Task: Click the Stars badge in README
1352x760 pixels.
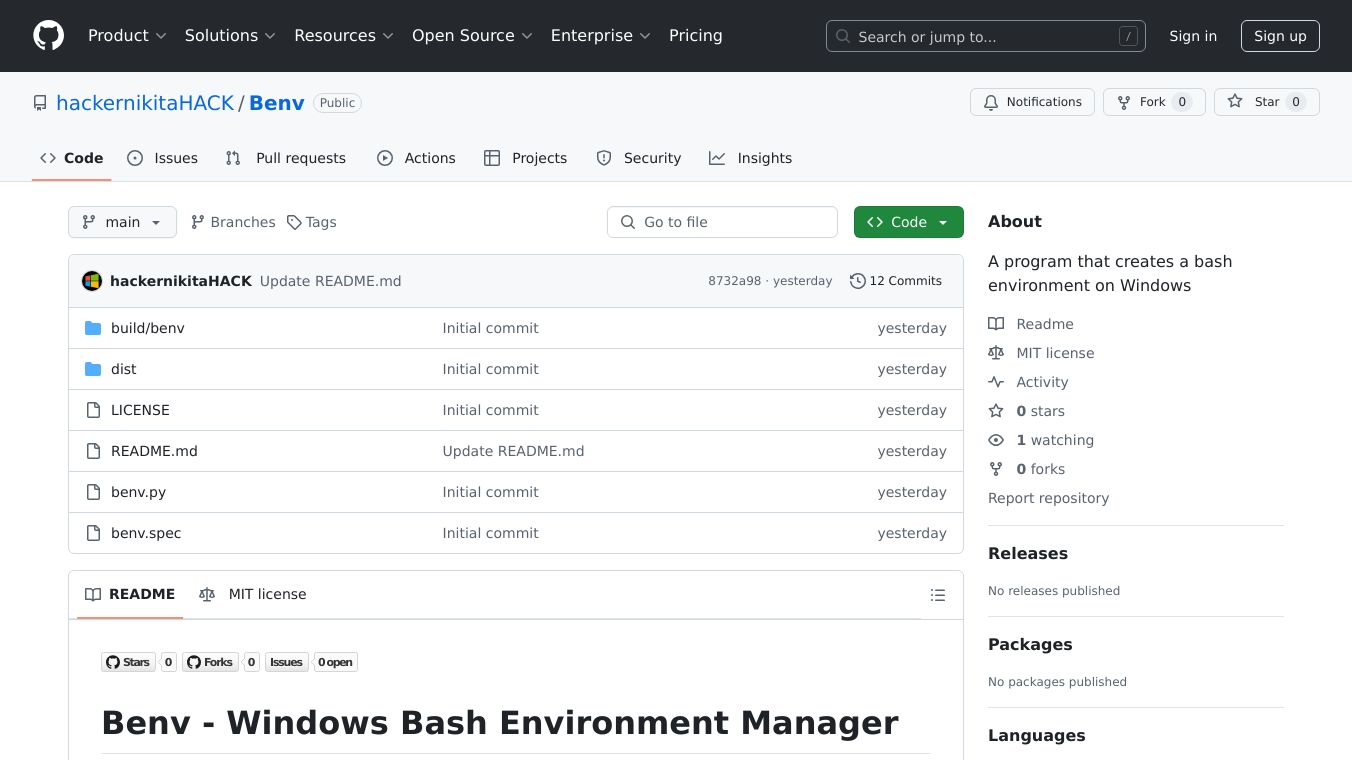Action: [128, 662]
